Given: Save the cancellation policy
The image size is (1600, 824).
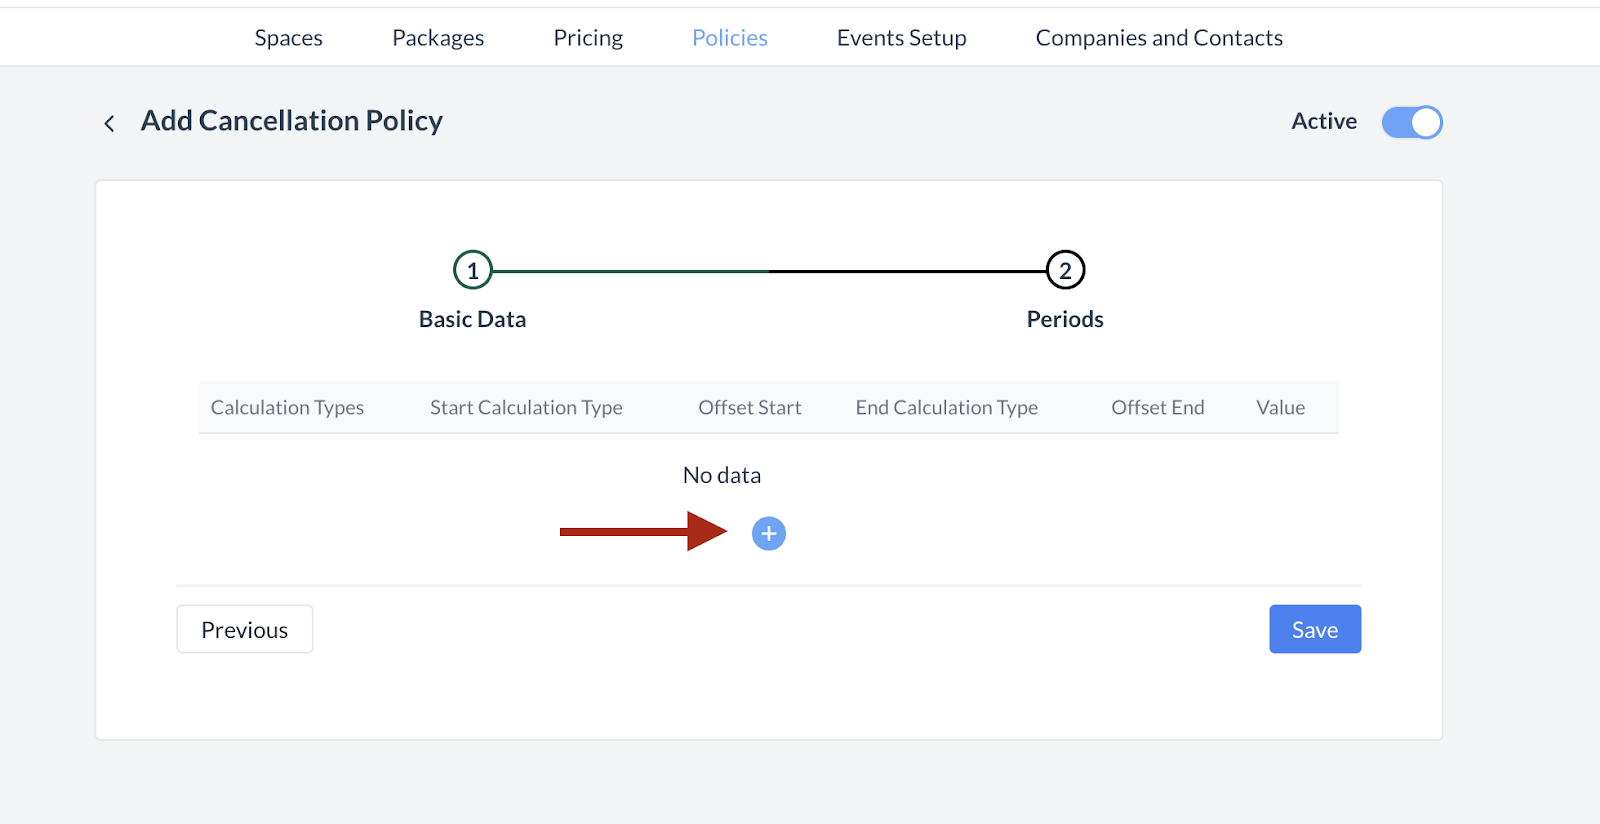Looking at the screenshot, I should 1314,629.
